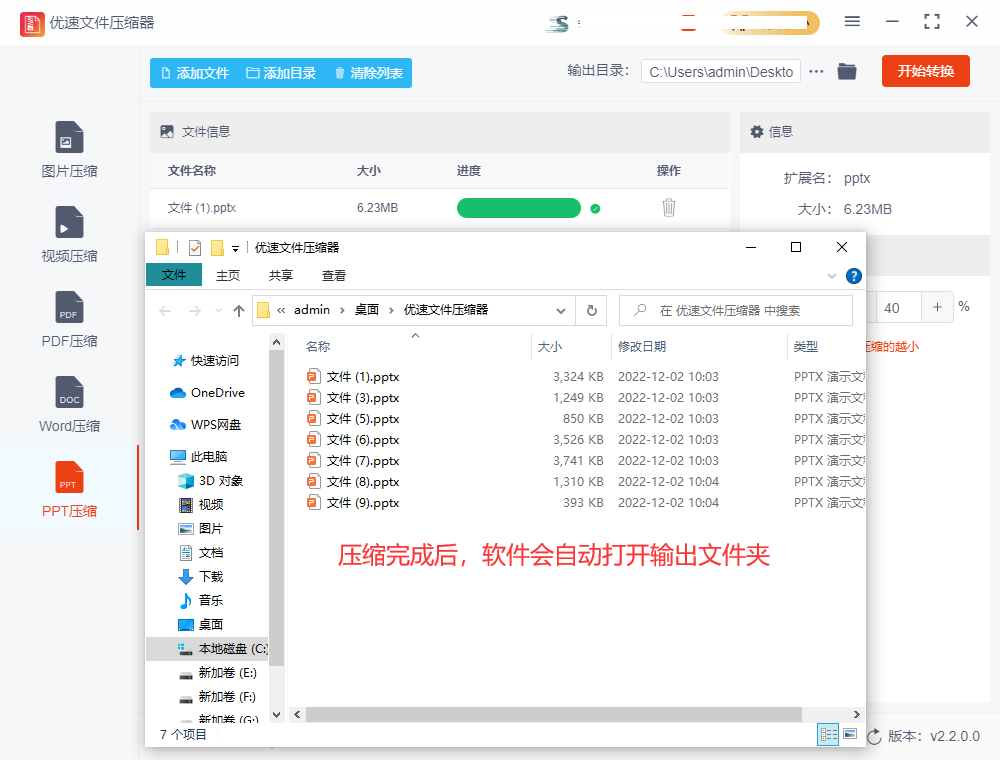
Task: Click the output directory path field
Action: [x=721, y=72]
